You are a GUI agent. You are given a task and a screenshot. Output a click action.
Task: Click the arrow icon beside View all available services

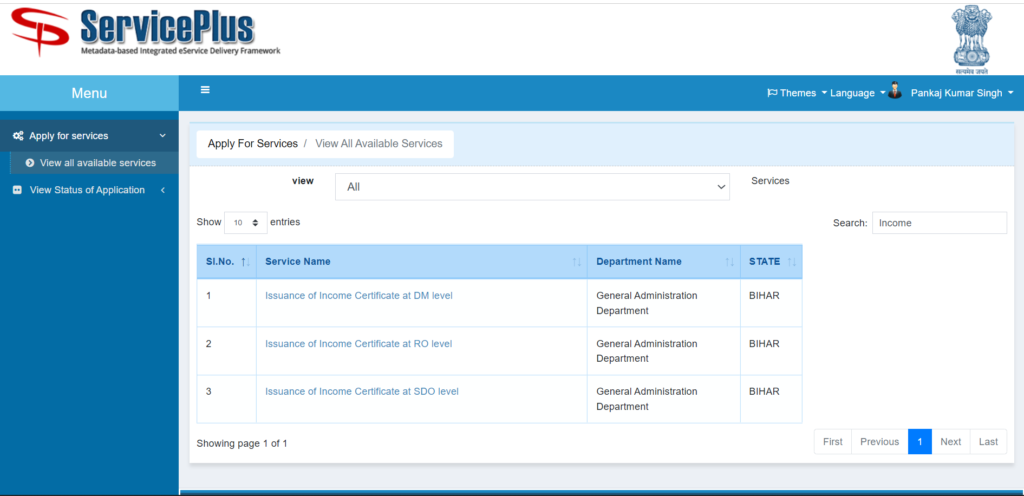29,163
